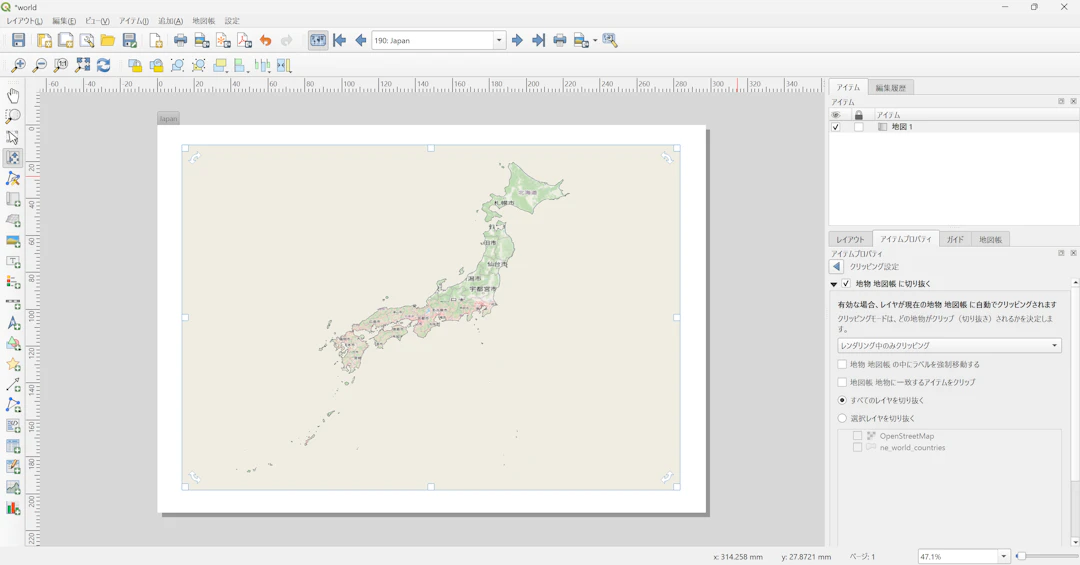Viewport: 1080px width, 565px height.
Task: Click the Save layout icon
Action: tap(18, 41)
